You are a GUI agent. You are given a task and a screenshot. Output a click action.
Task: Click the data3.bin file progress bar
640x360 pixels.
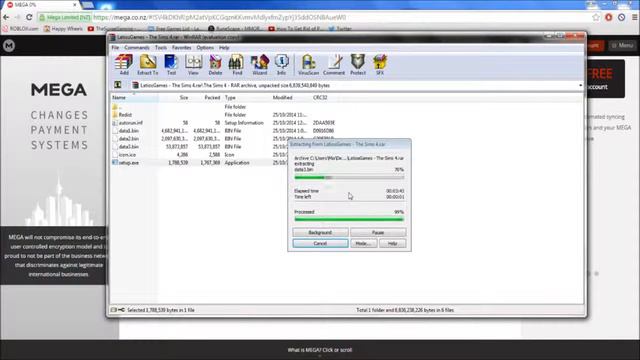[x=349, y=178]
